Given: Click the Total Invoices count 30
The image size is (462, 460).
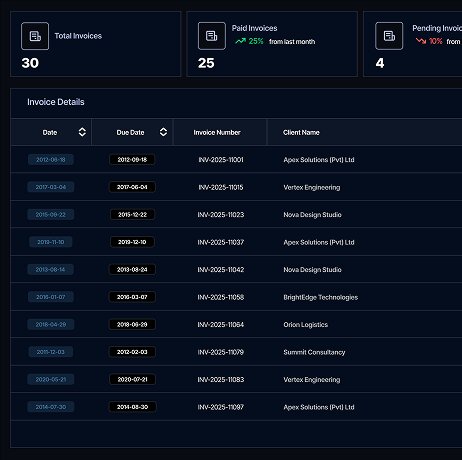Looking at the screenshot, I should 30,63.
